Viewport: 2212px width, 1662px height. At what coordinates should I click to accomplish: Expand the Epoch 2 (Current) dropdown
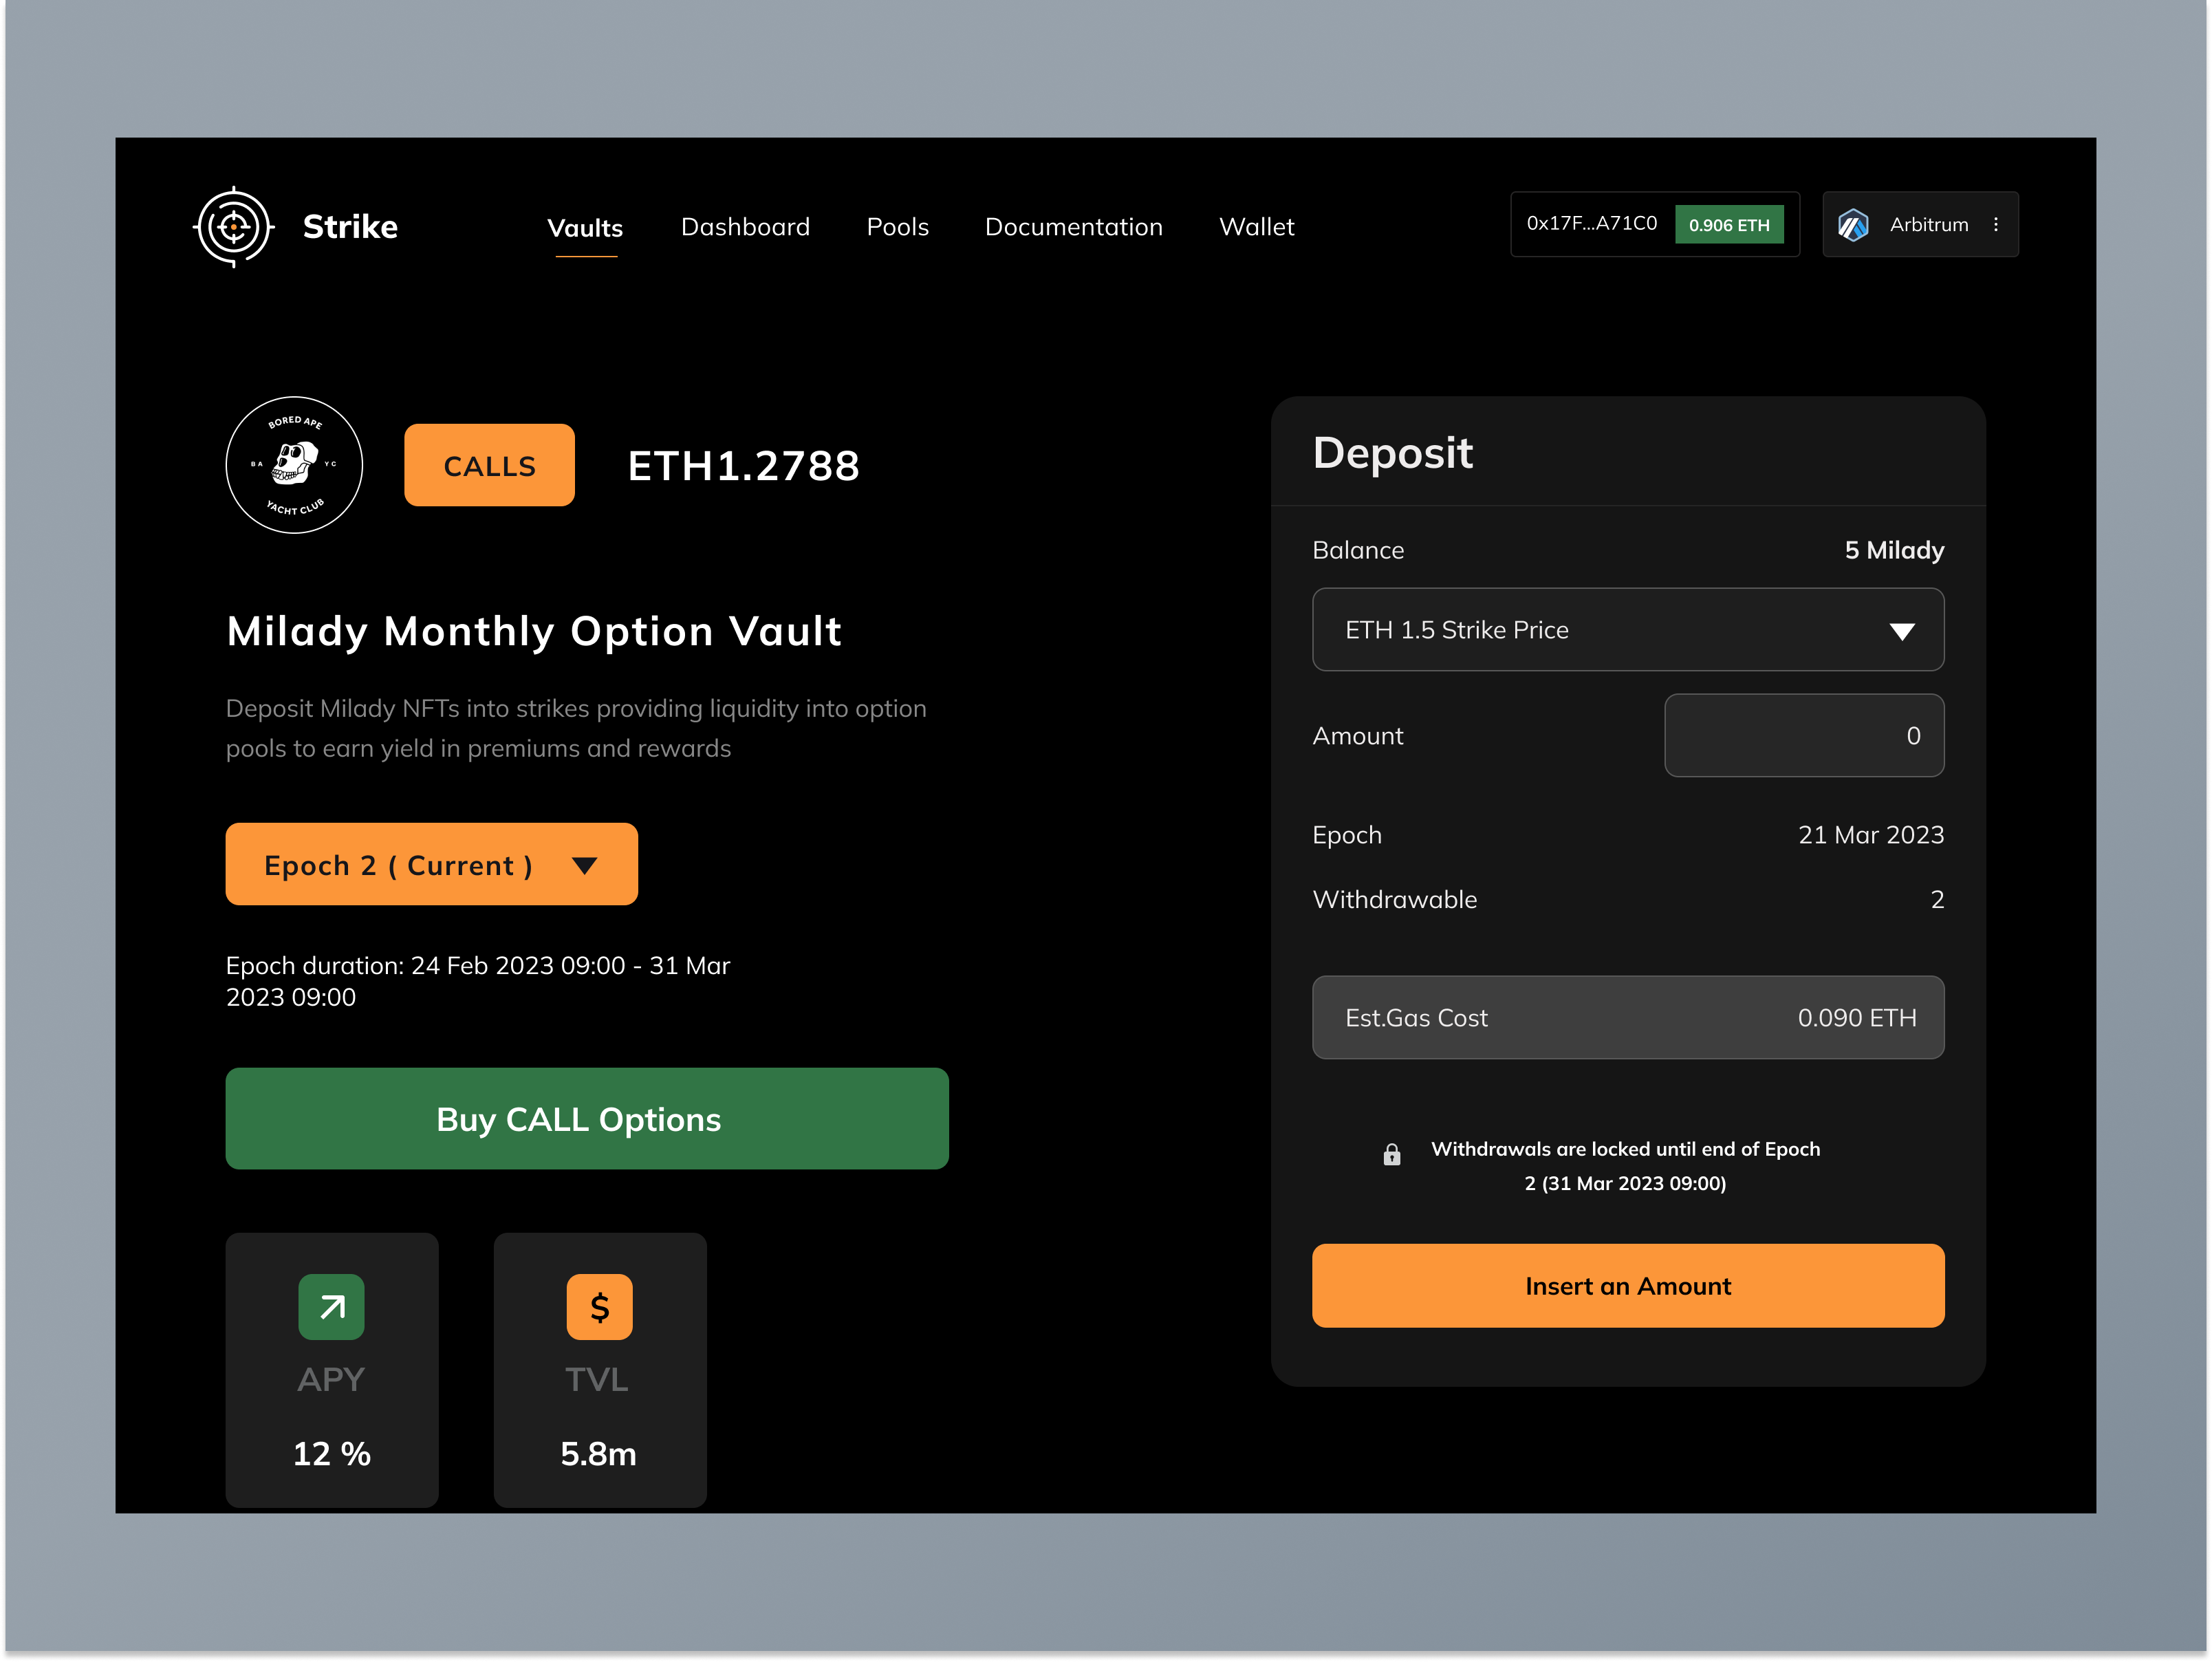tap(432, 865)
